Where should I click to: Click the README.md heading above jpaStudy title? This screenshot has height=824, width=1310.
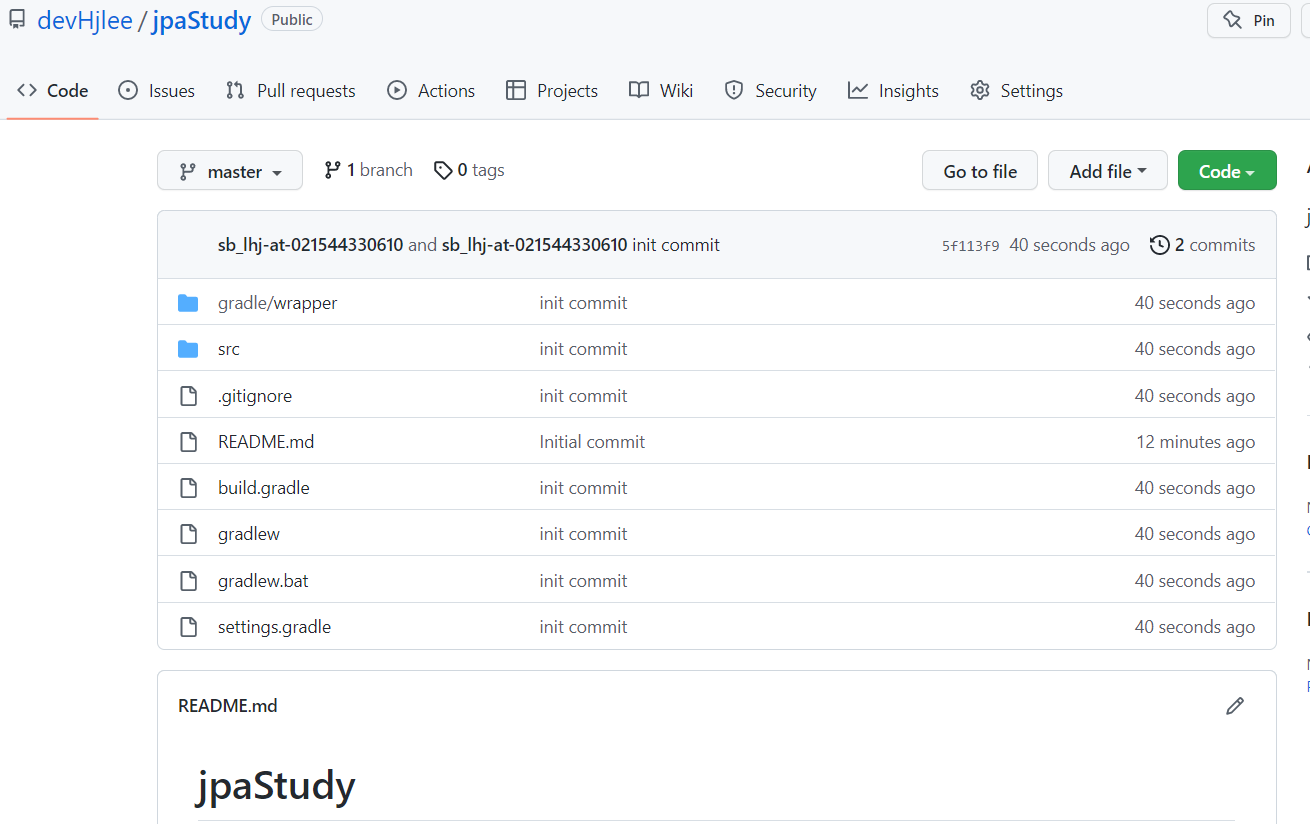pyautogui.click(x=228, y=706)
